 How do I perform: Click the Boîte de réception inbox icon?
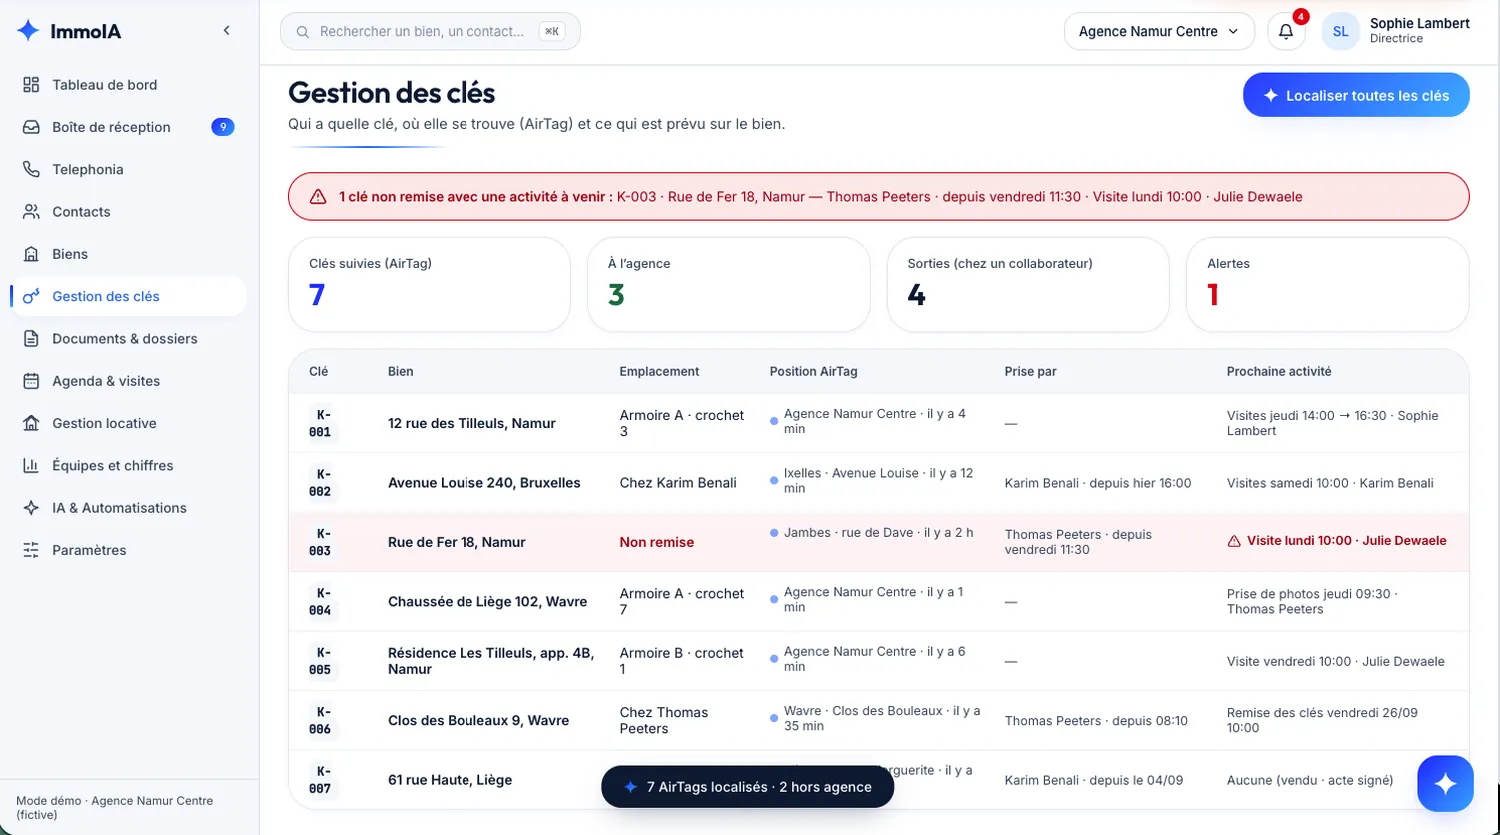pos(32,127)
